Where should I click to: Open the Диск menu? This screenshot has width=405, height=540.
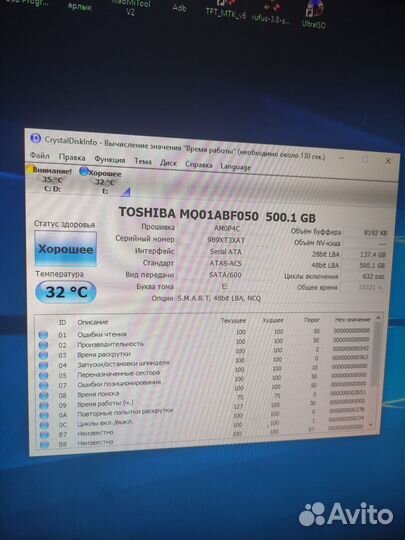(168, 163)
